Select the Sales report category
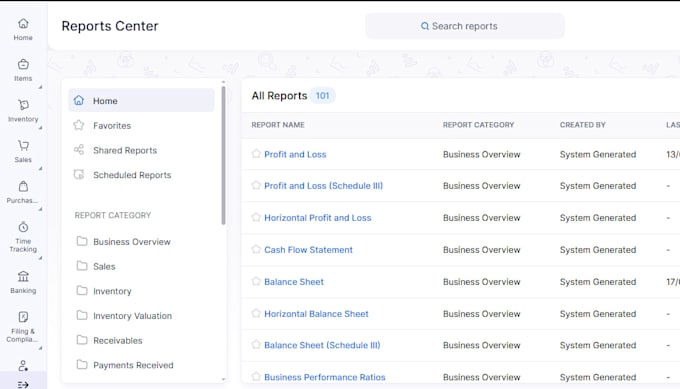The width and height of the screenshot is (680, 389). (x=104, y=267)
